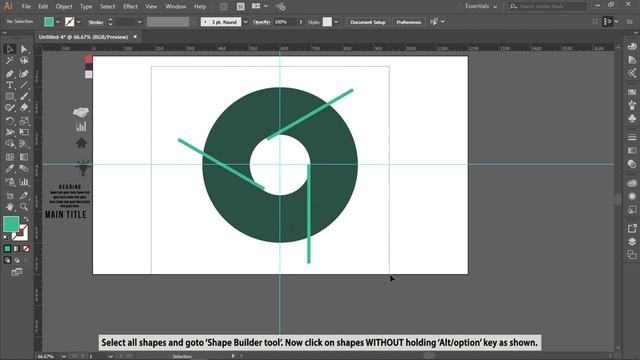Select the Column Graph tool

click(24, 182)
